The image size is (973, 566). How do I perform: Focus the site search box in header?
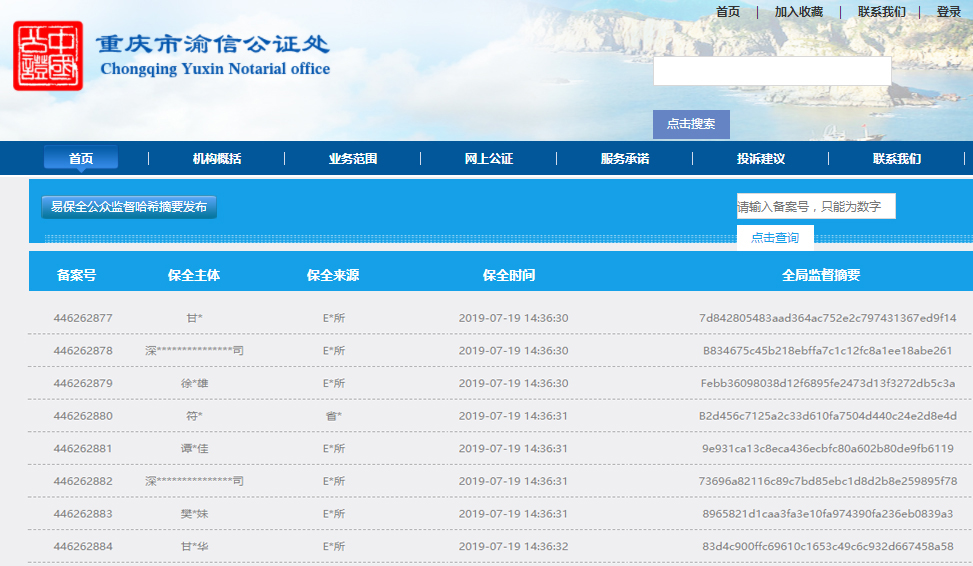772,71
